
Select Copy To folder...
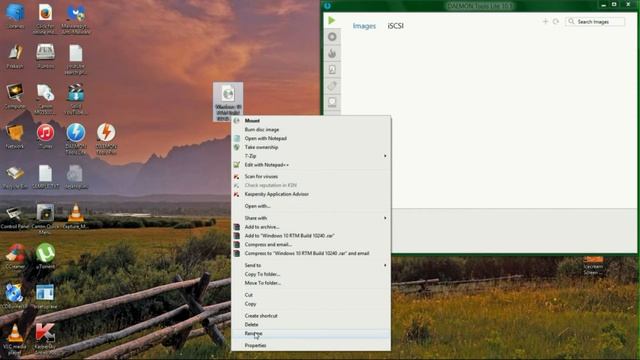(x=311, y=274)
